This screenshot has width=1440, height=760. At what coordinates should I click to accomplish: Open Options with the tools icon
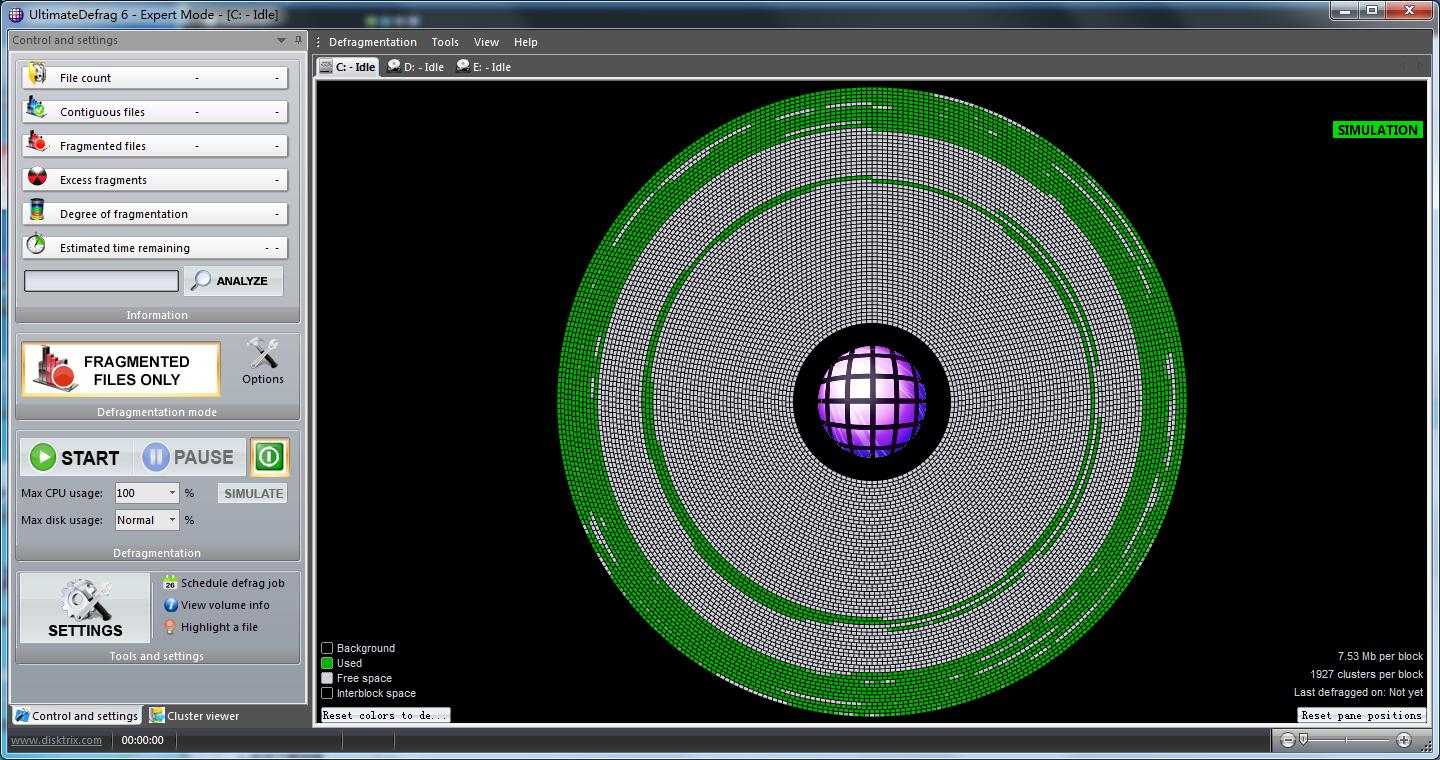click(x=262, y=354)
